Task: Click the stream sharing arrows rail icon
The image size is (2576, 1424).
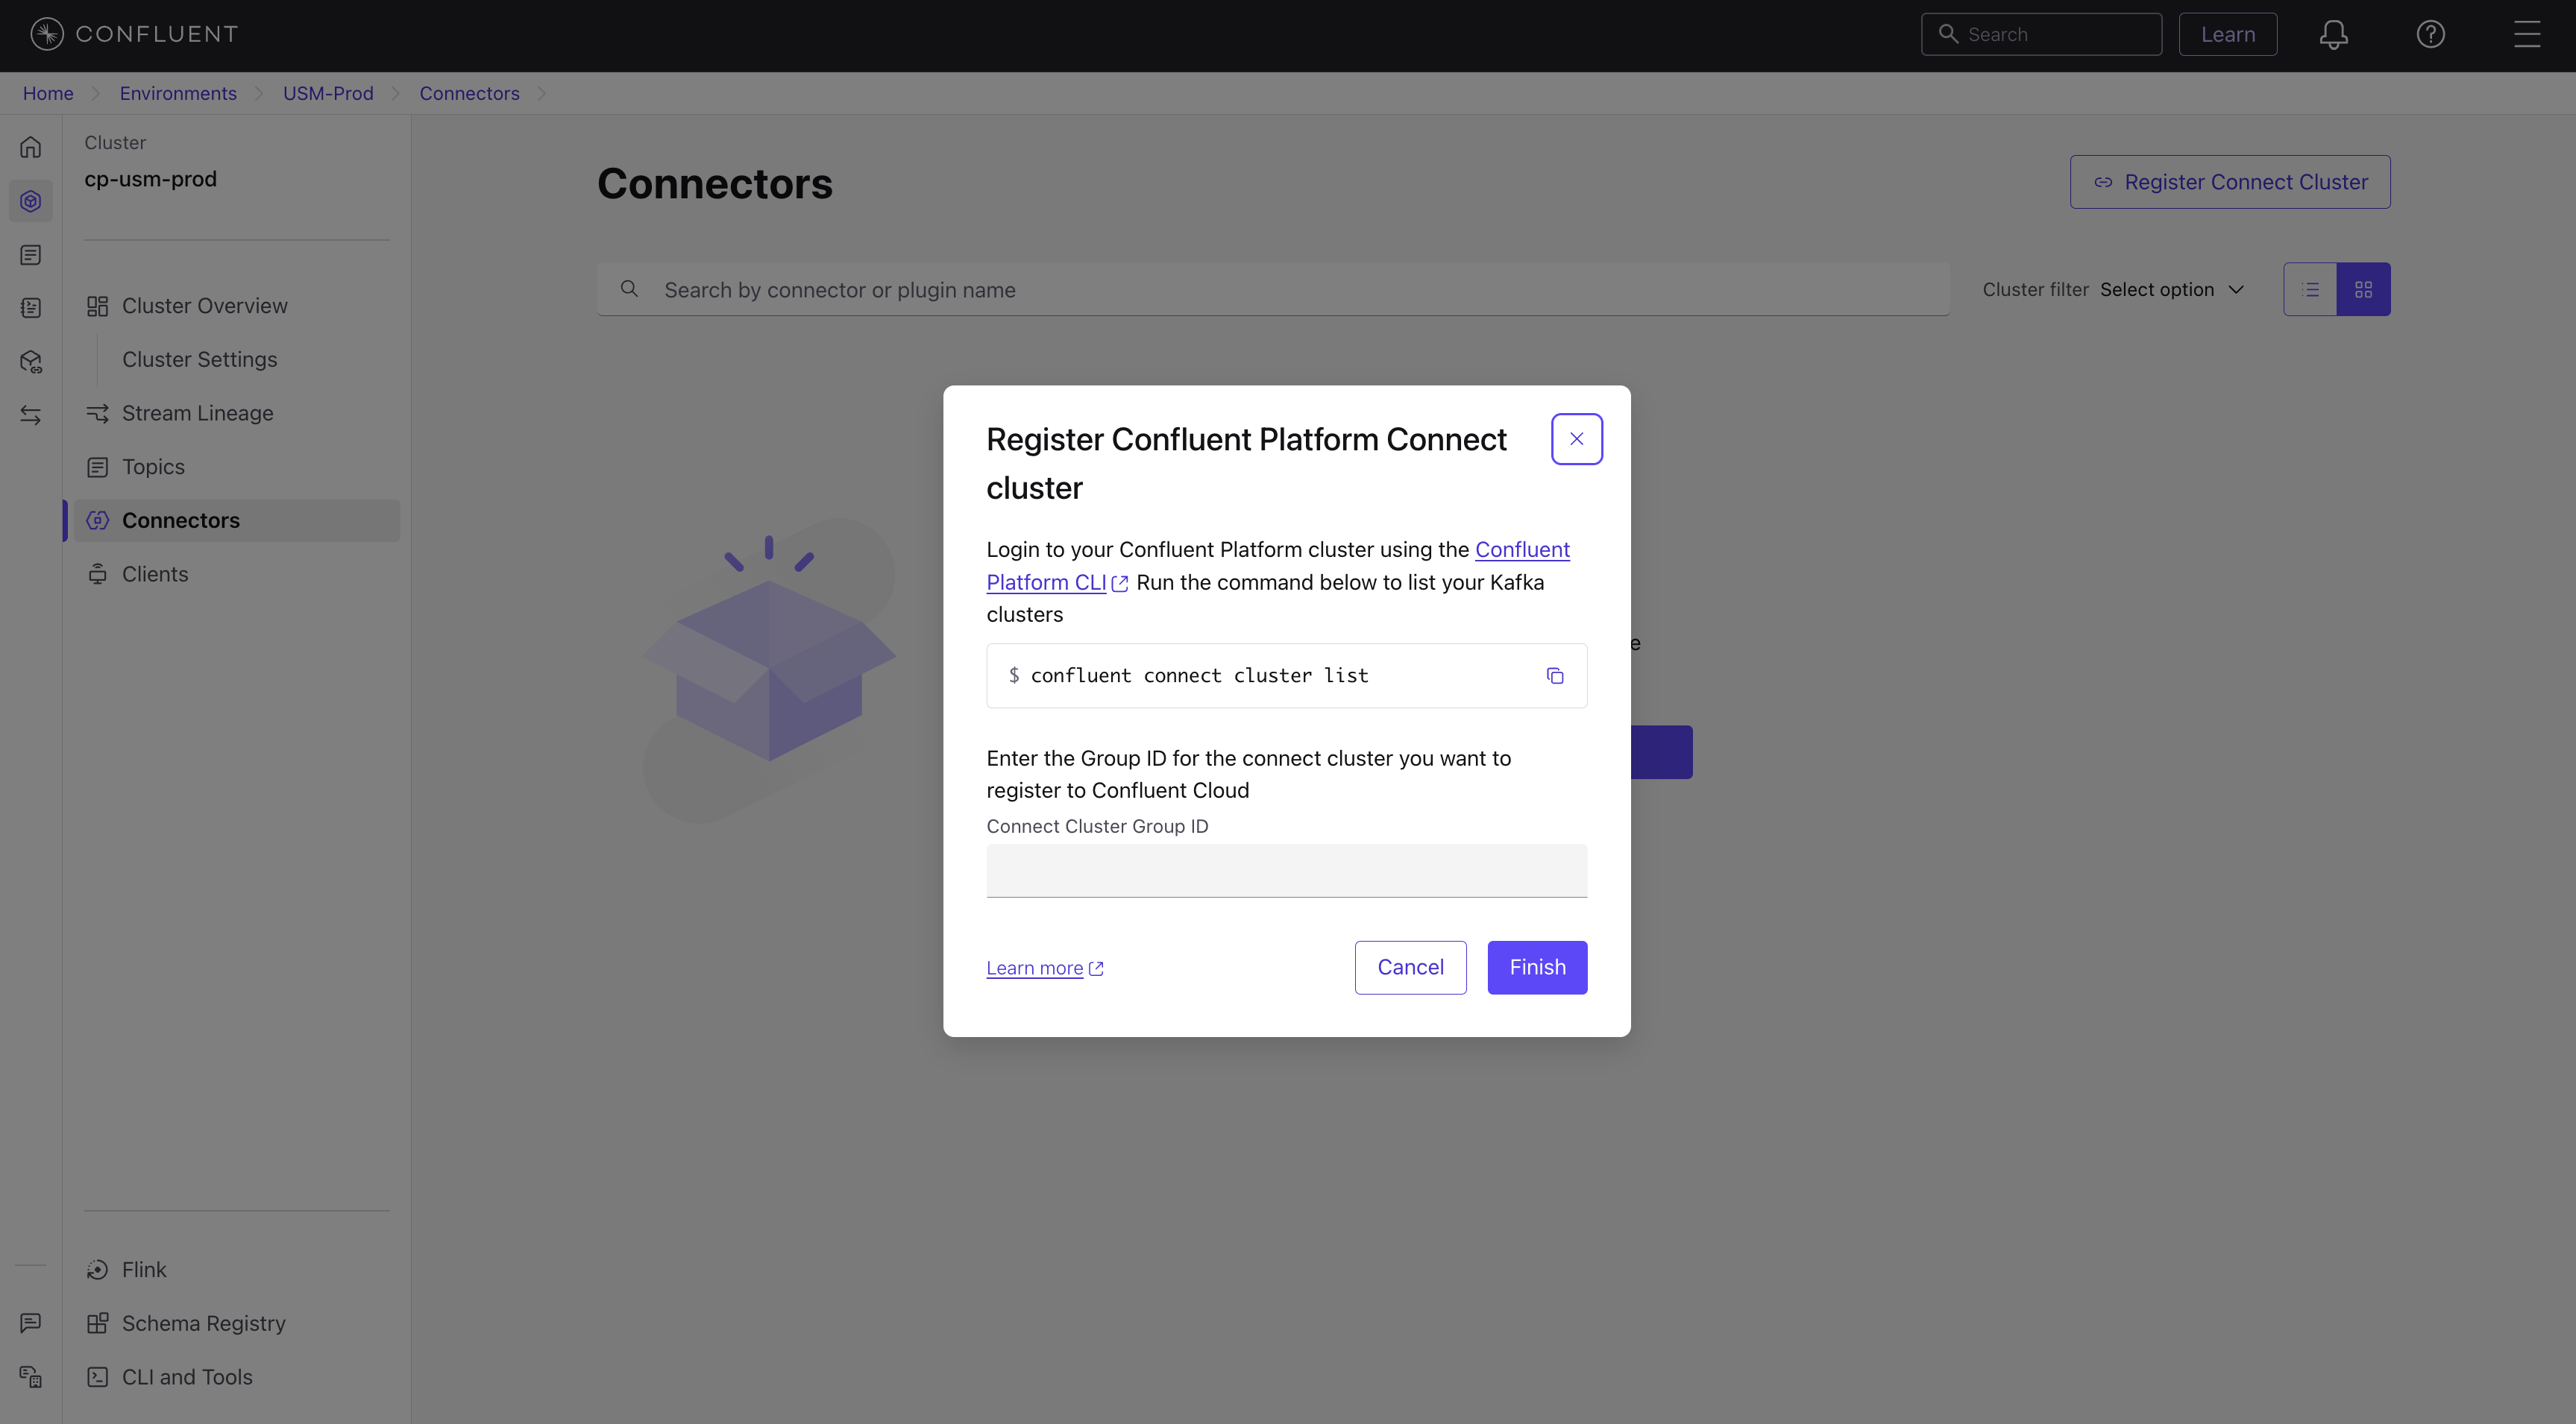Action: click(31, 415)
